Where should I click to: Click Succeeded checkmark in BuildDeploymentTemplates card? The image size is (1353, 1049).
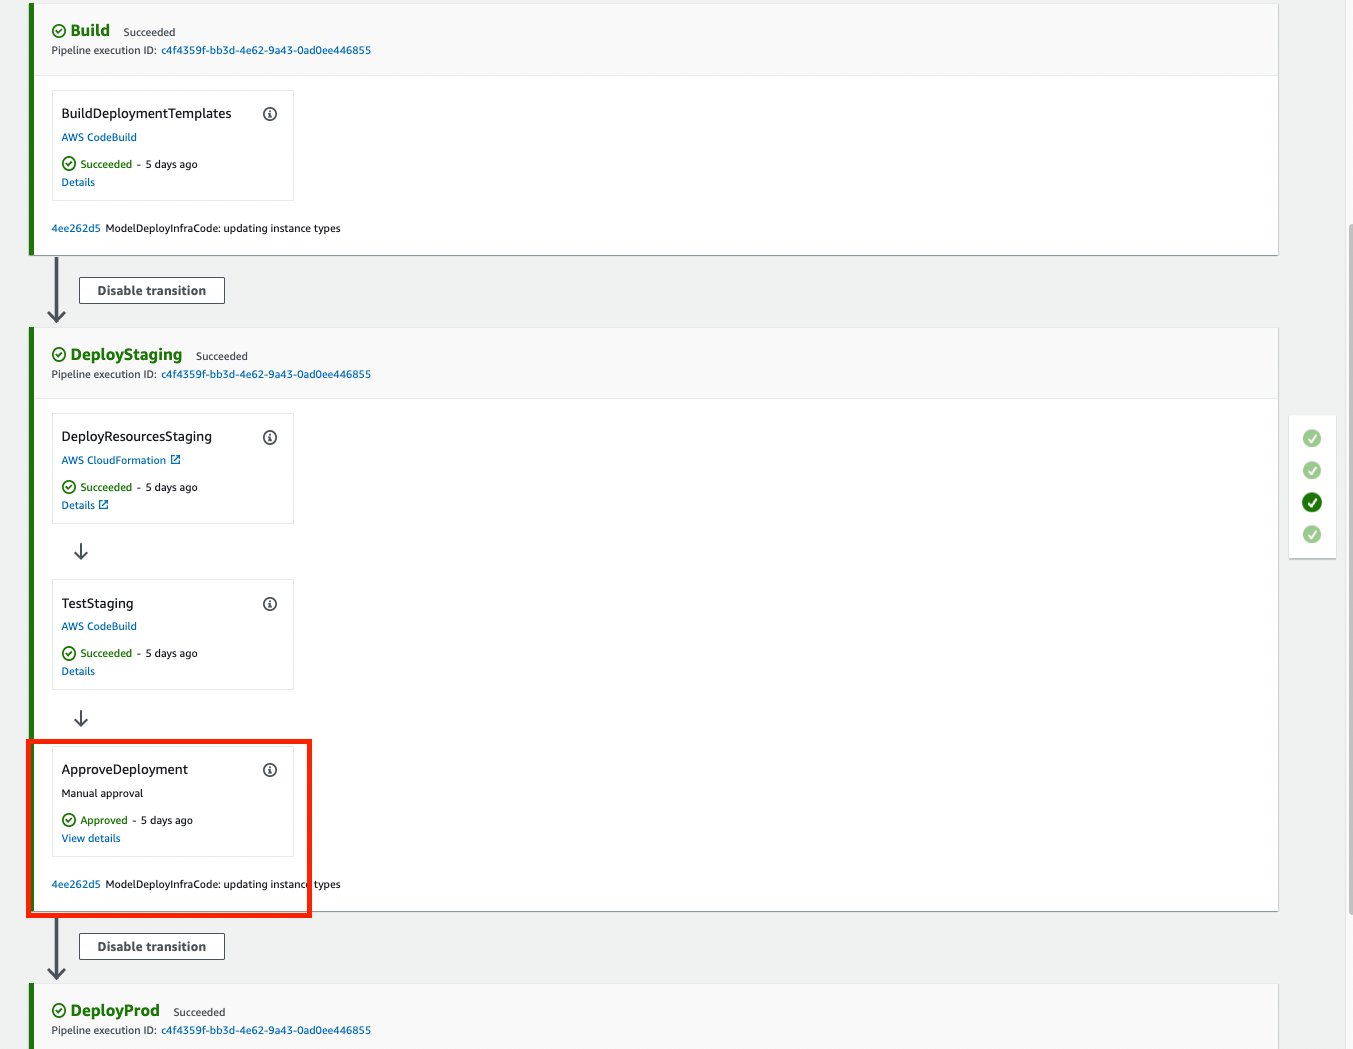tap(69, 164)
